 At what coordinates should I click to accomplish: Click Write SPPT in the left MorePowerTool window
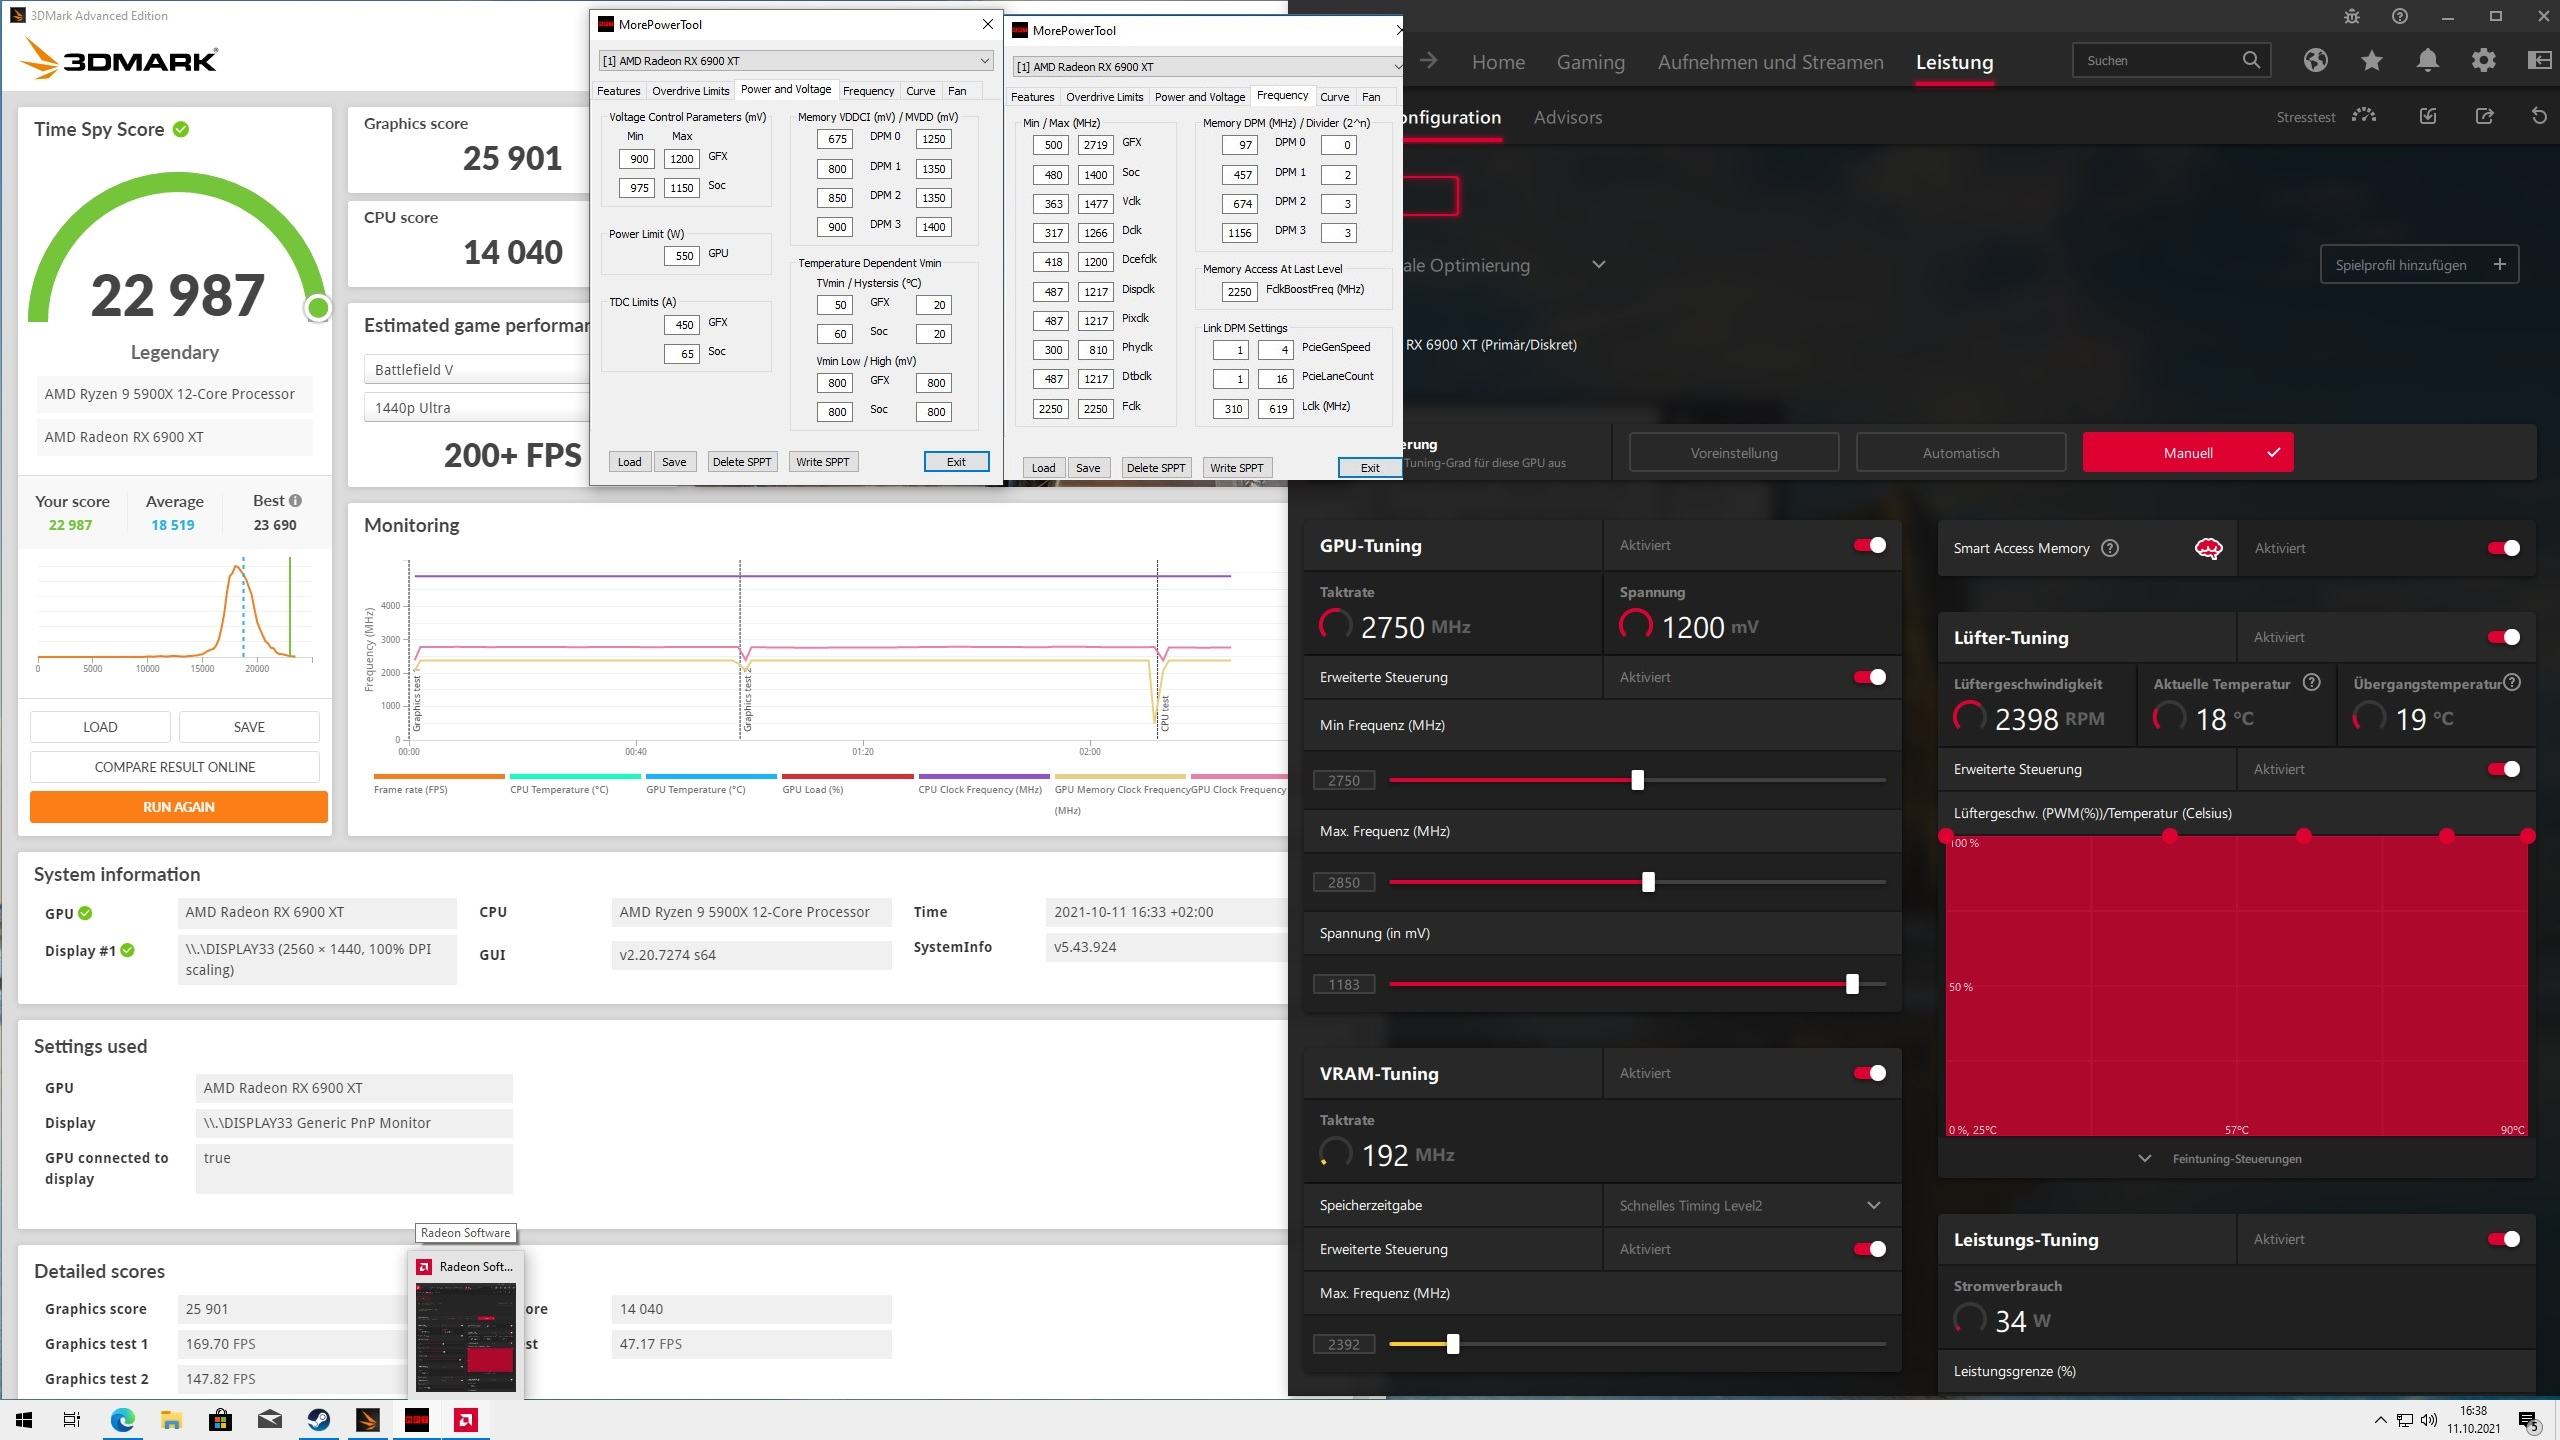822,462
